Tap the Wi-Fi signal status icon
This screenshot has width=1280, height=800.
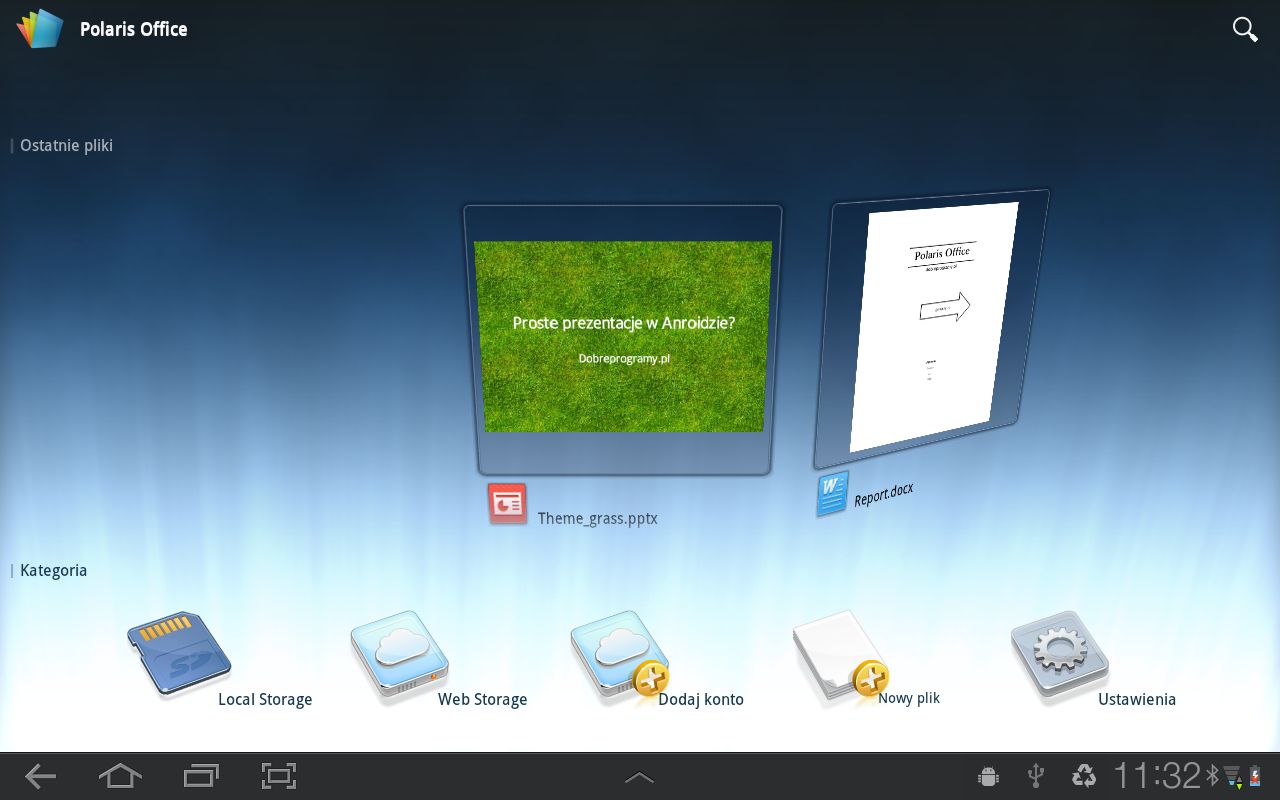[1233, 776]
